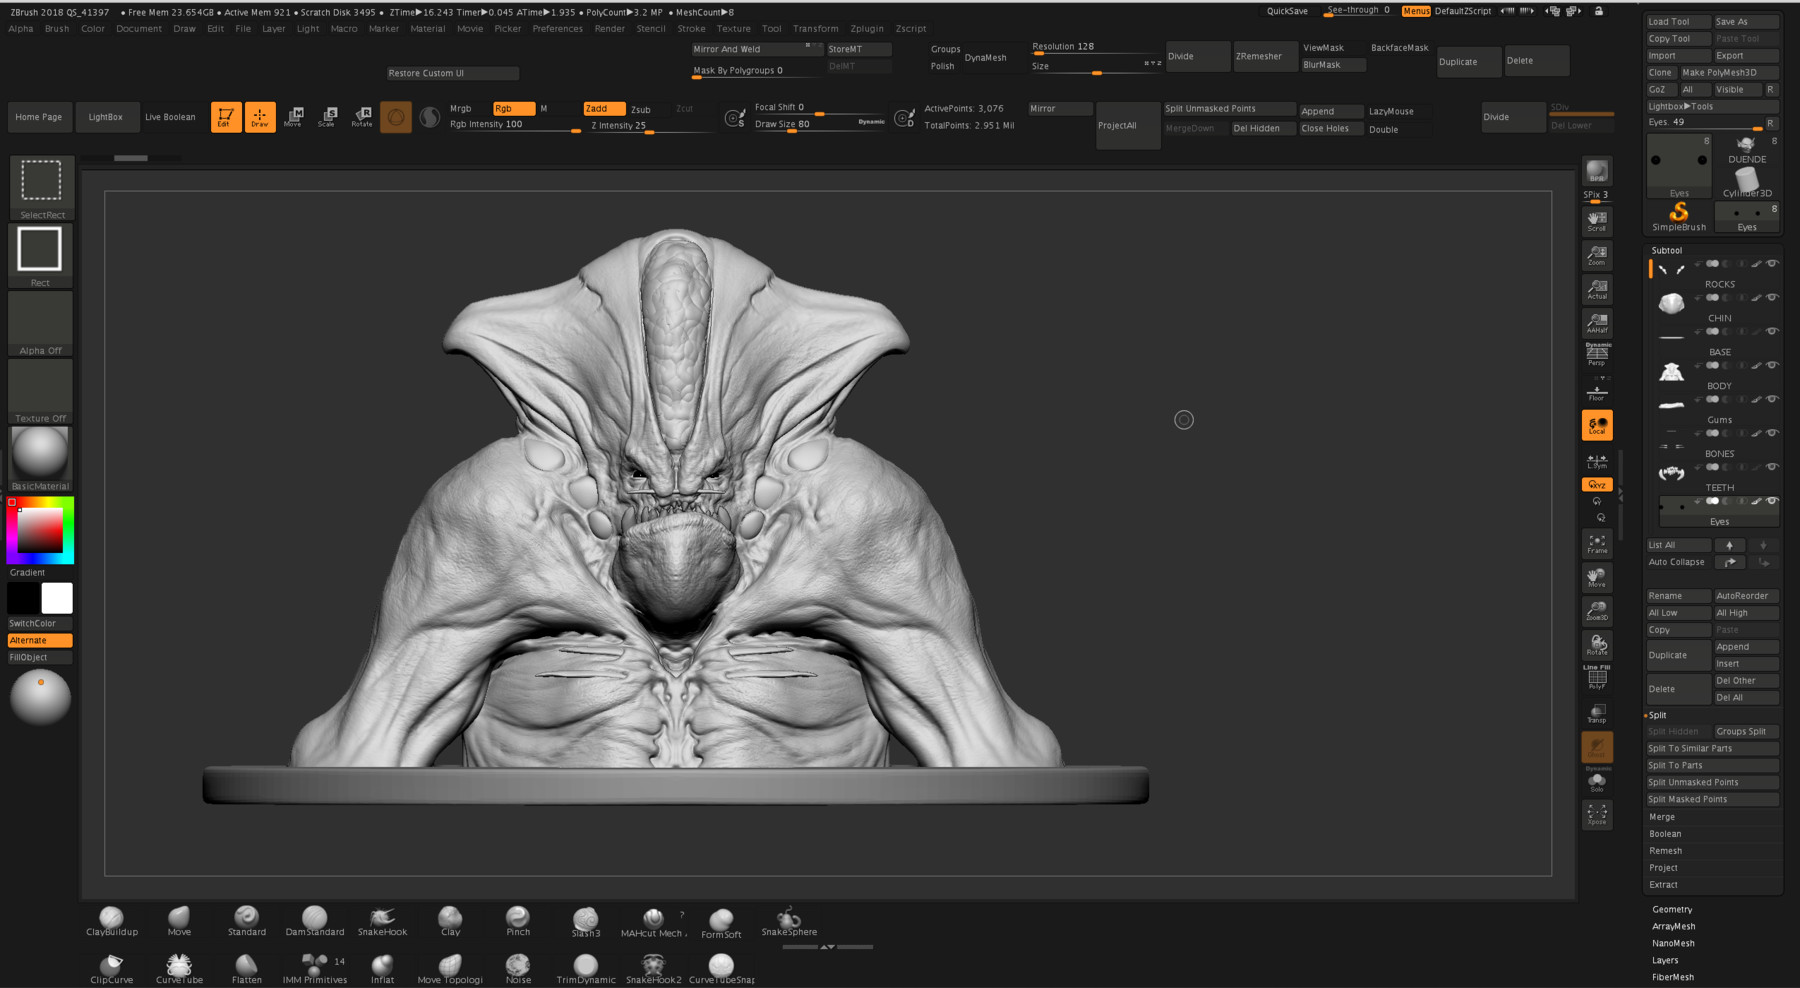Toggle dynamic perspective with the Persp icon

1596,352
